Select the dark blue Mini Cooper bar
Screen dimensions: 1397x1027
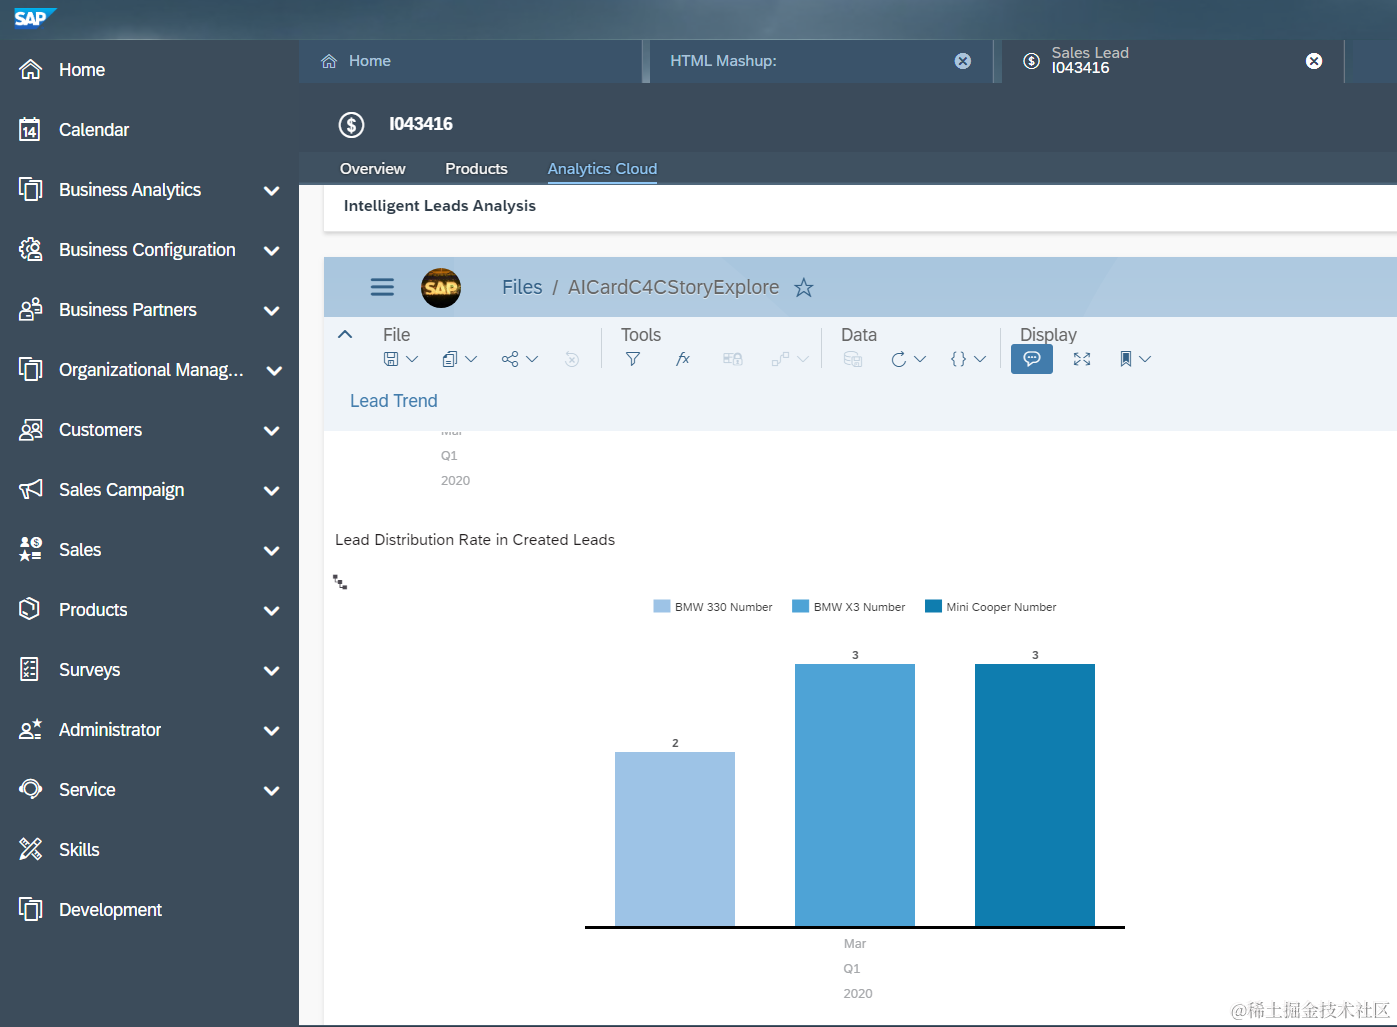tap(1035, 795)
